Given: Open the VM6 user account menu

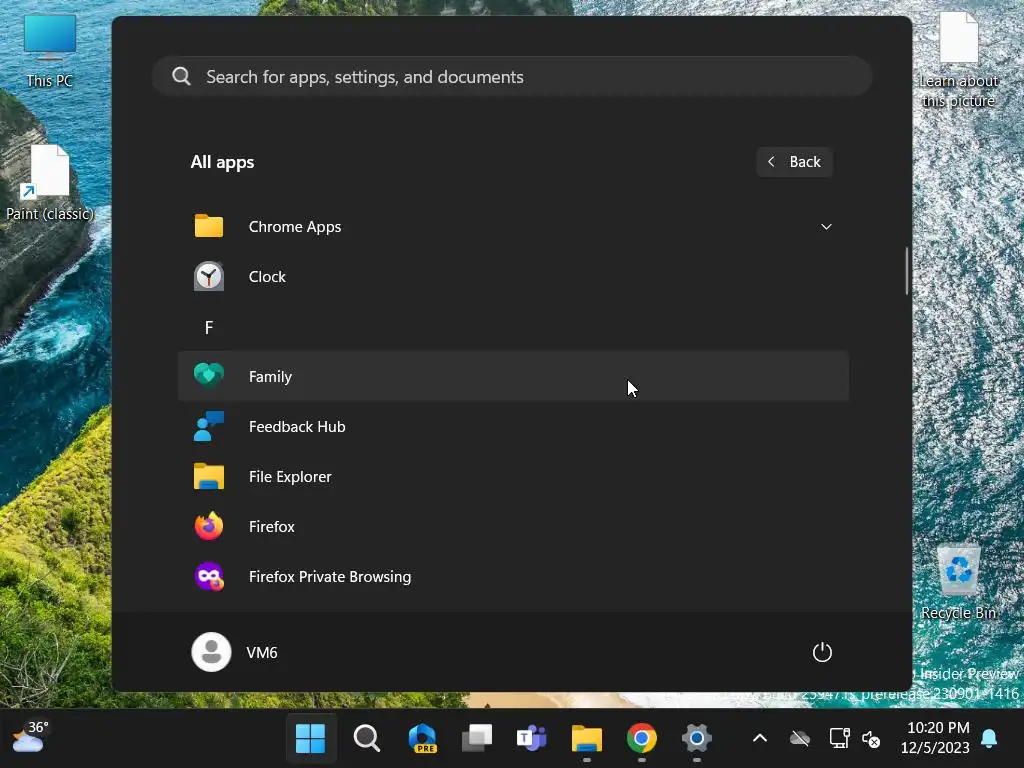Looking at the screenshot, I should [x=235, y=652].
